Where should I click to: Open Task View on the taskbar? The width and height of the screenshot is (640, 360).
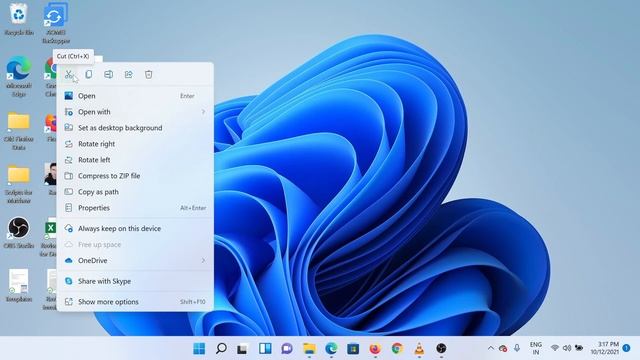(242, 349)
